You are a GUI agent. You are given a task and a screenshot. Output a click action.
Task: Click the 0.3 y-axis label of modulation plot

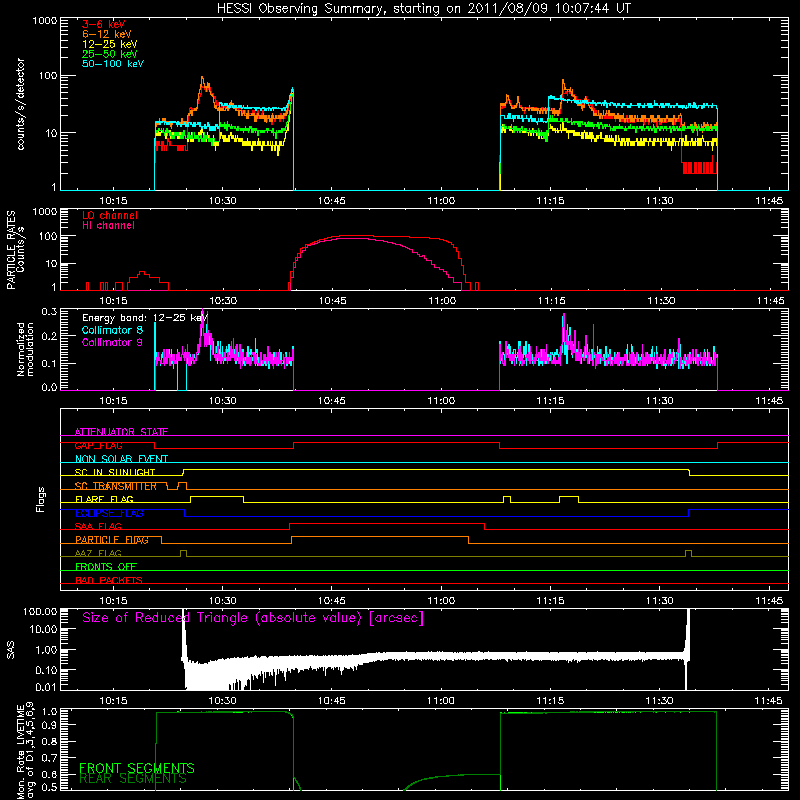[x=49, y=311]
